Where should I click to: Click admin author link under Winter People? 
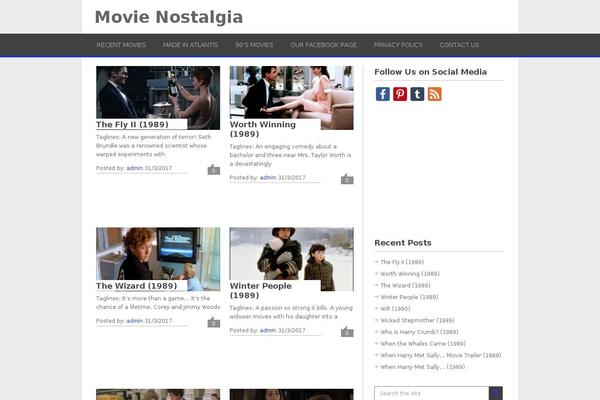pyautogui.click(x=268, y=330)
